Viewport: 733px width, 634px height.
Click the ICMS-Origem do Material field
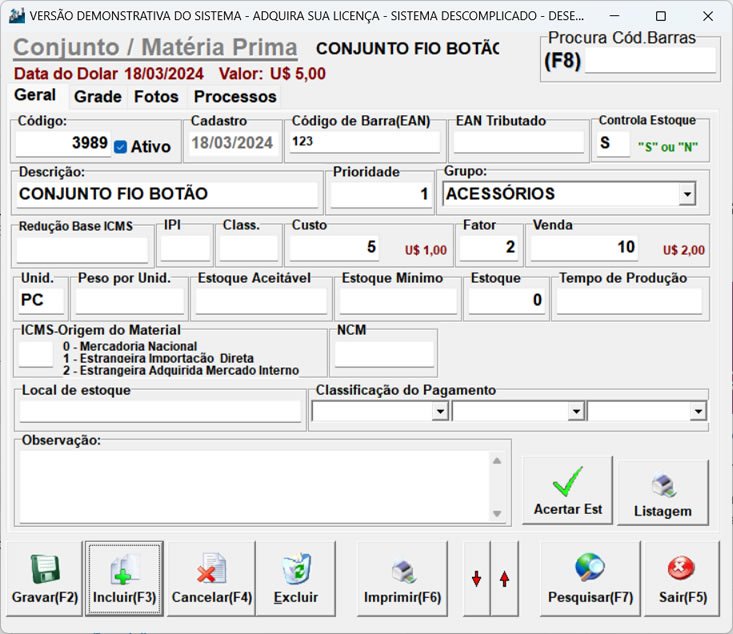(x=36, y=354)
